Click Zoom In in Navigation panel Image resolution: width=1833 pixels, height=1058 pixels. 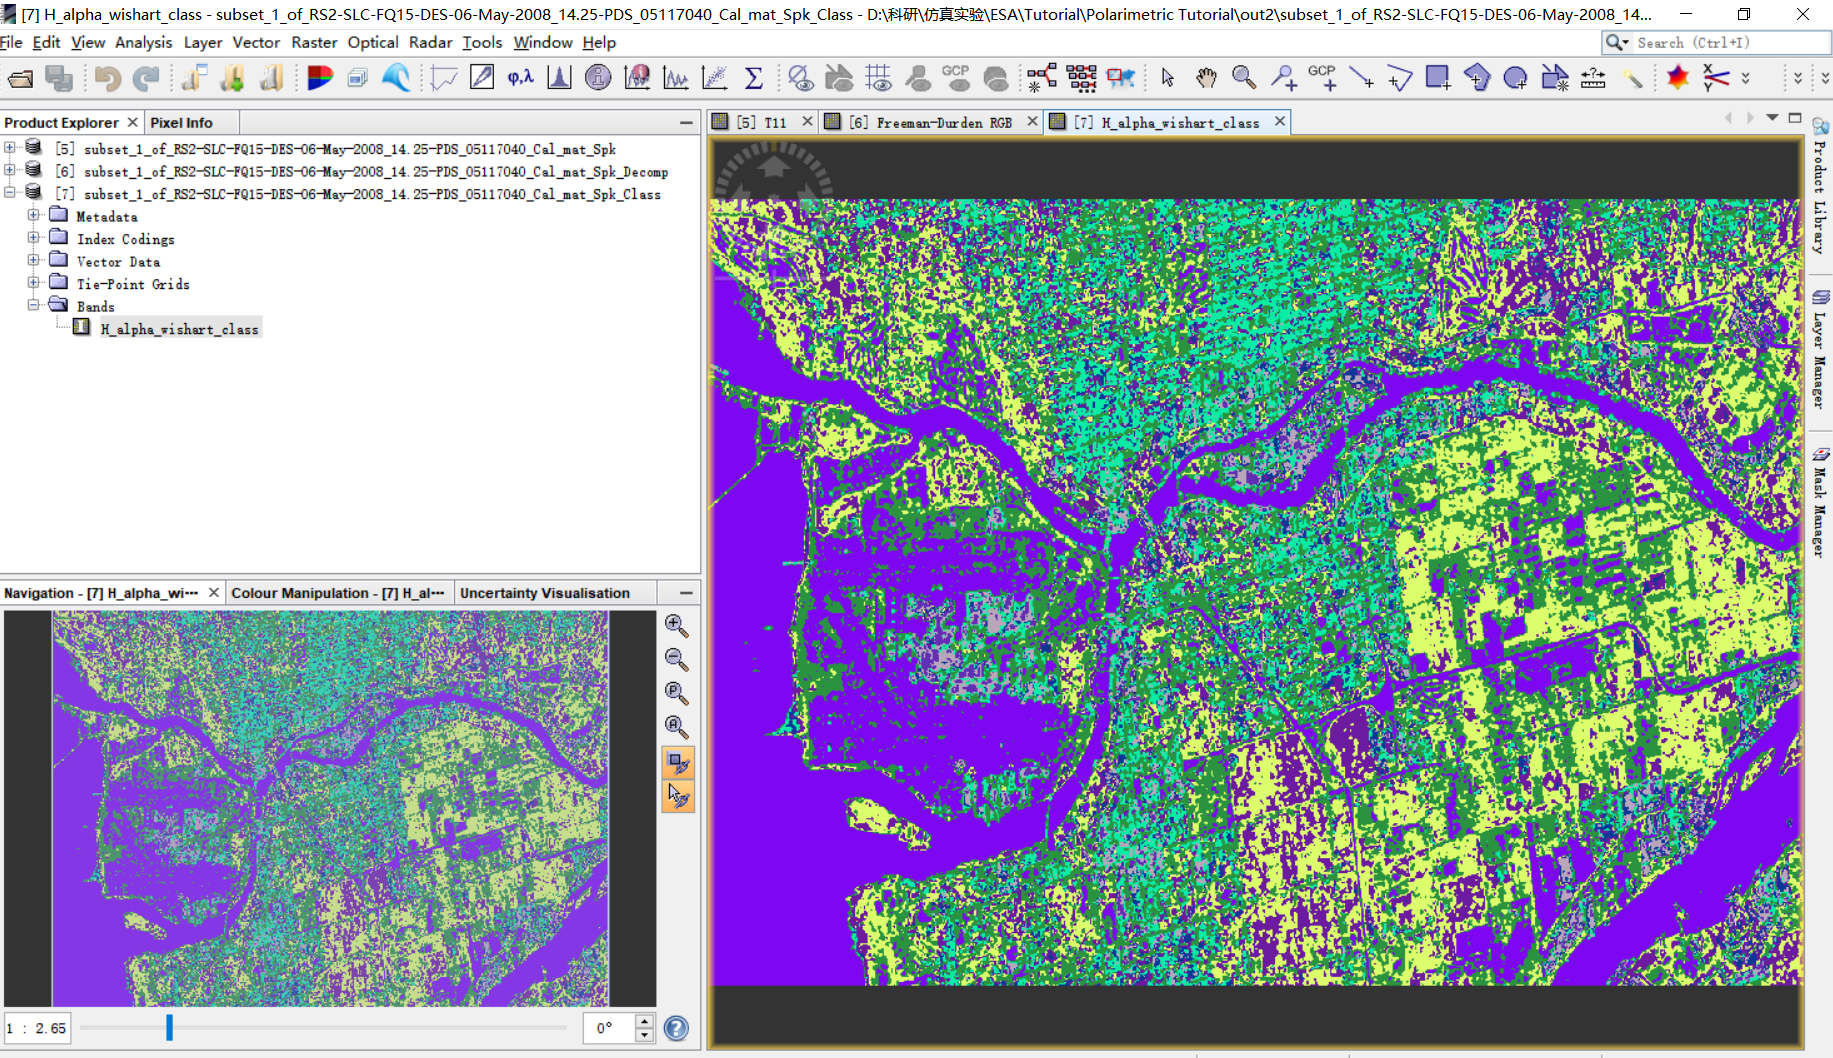click(677, 626)
